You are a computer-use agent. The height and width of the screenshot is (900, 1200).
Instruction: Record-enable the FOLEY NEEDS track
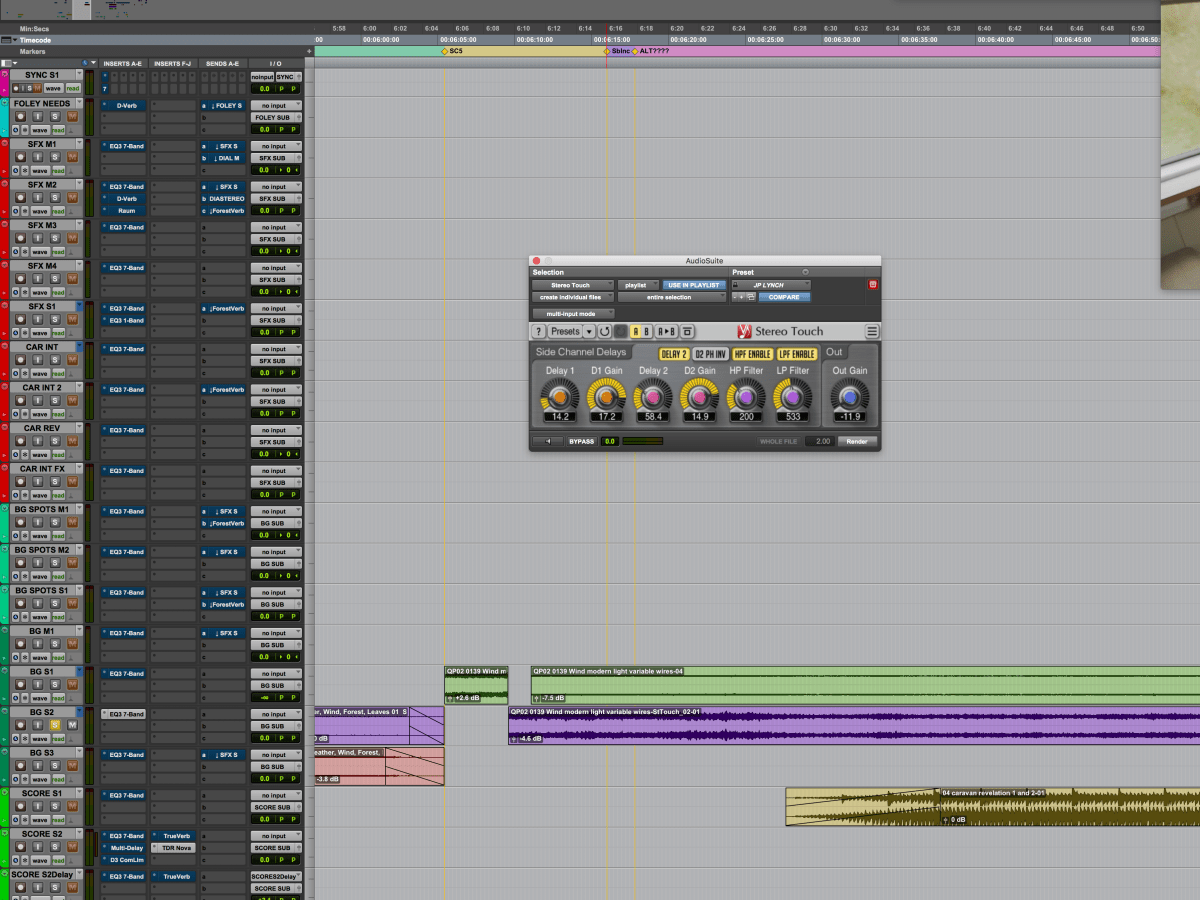[x=20, y=117]
